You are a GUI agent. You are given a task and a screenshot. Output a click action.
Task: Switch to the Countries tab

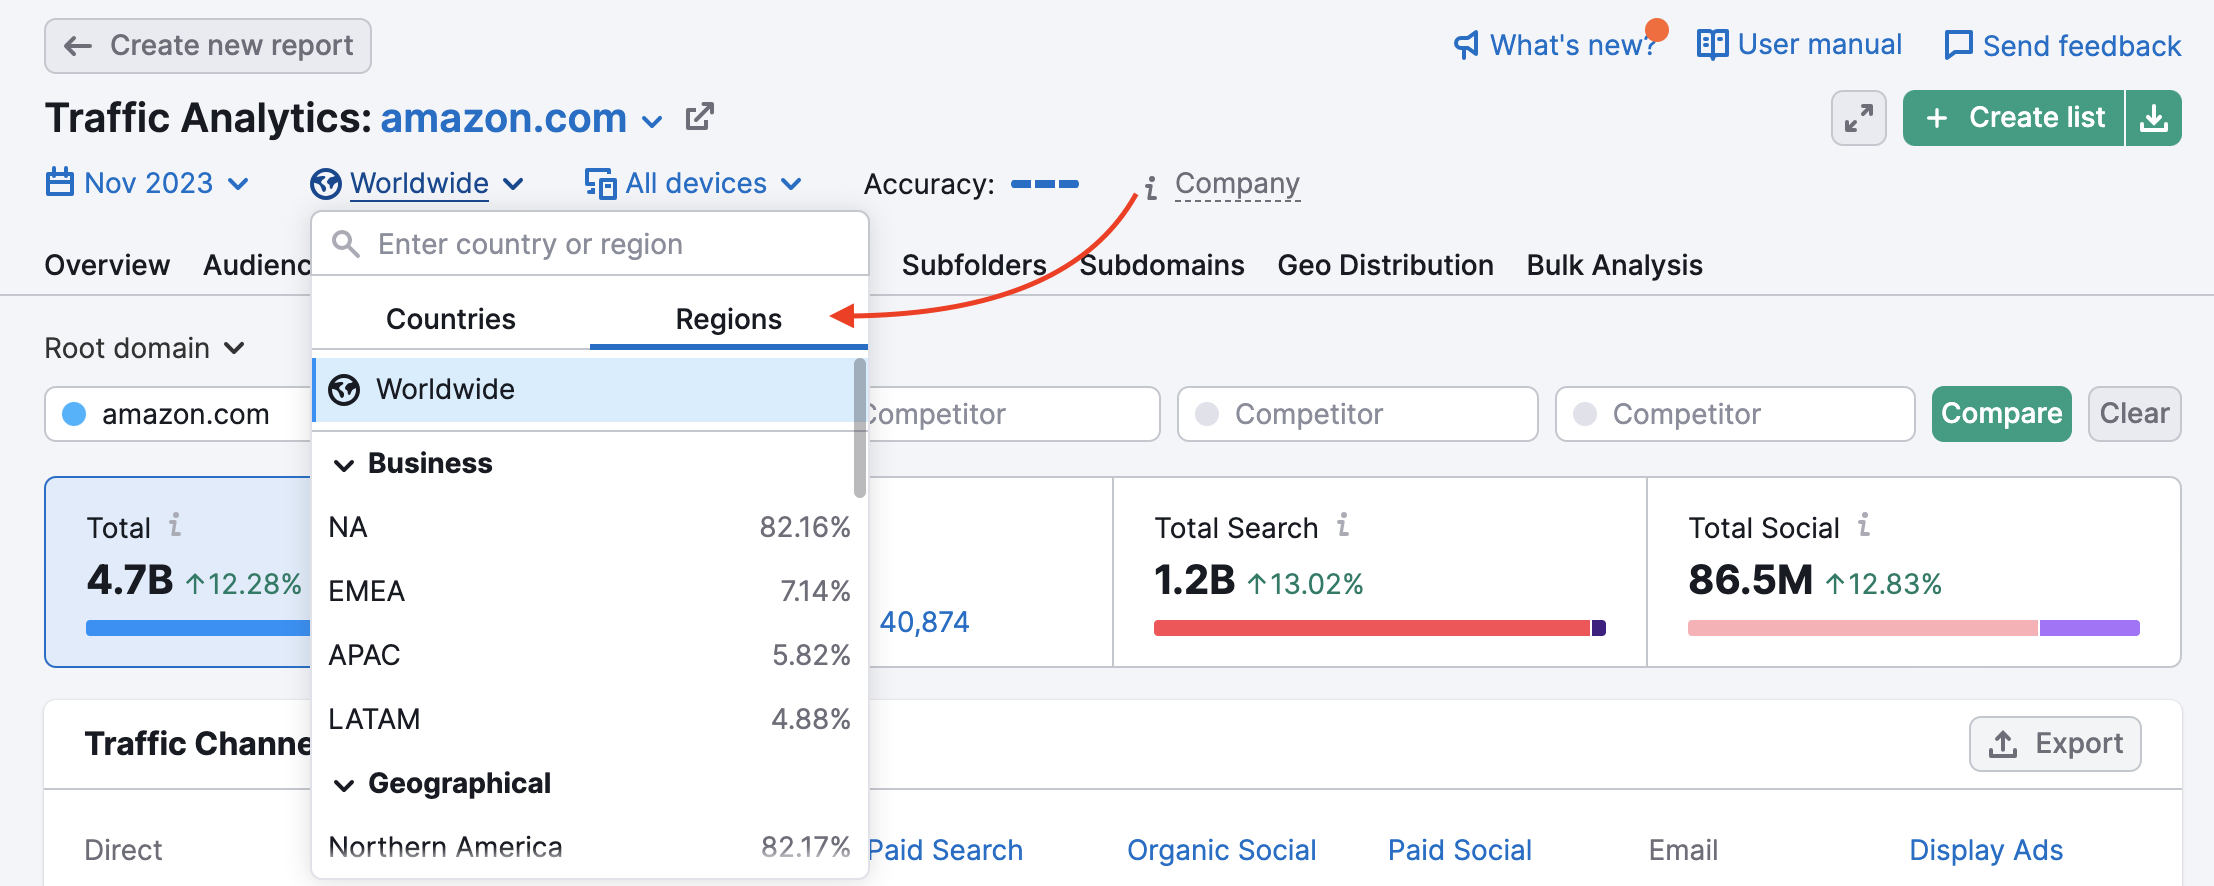point(451,319)
